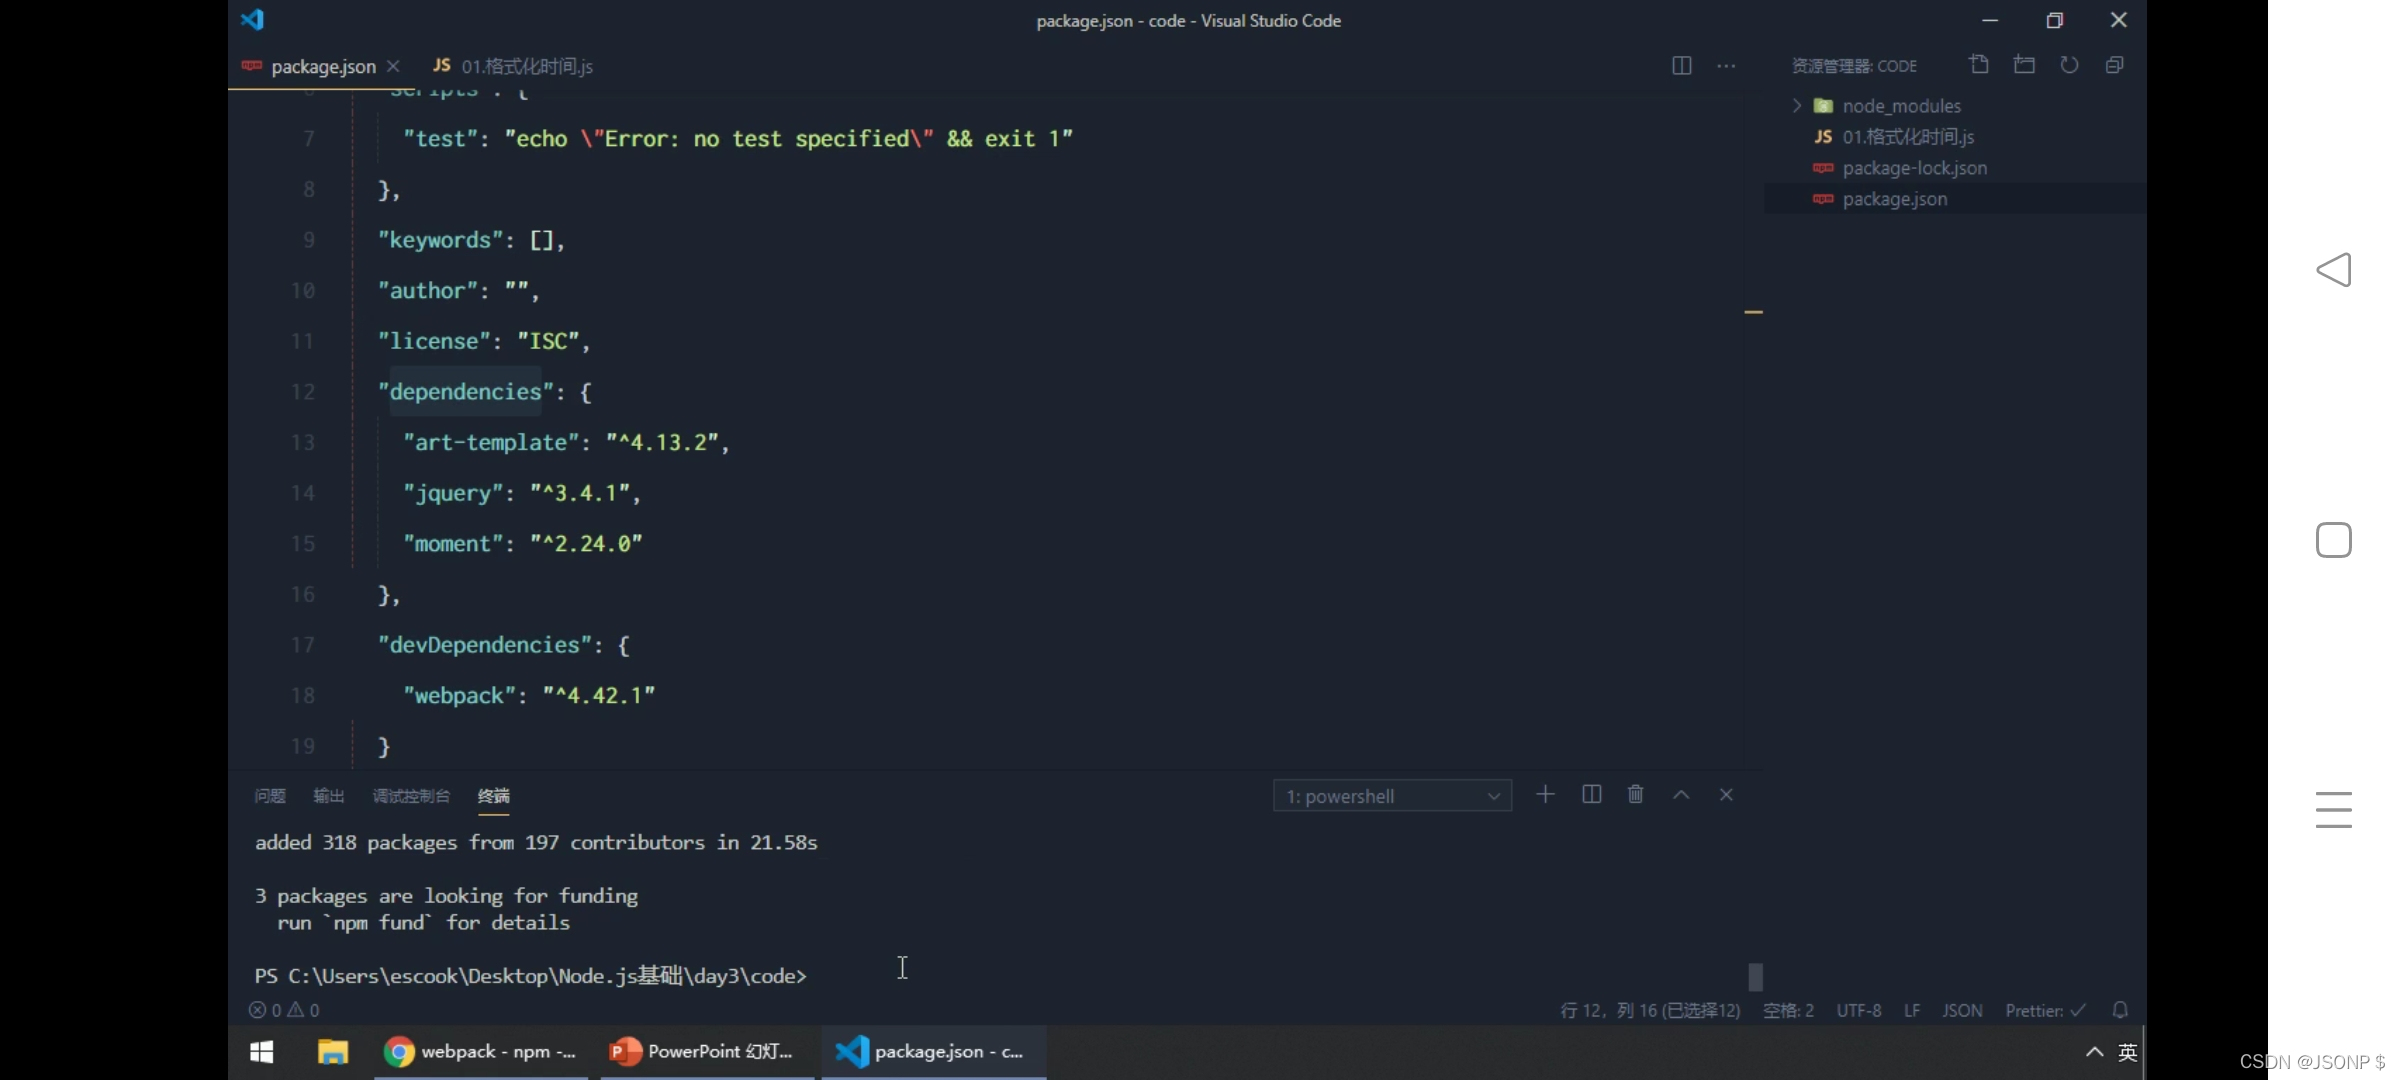Change file encoding UTF-8
2400x1080 pixels.
coord(1859,1010)
